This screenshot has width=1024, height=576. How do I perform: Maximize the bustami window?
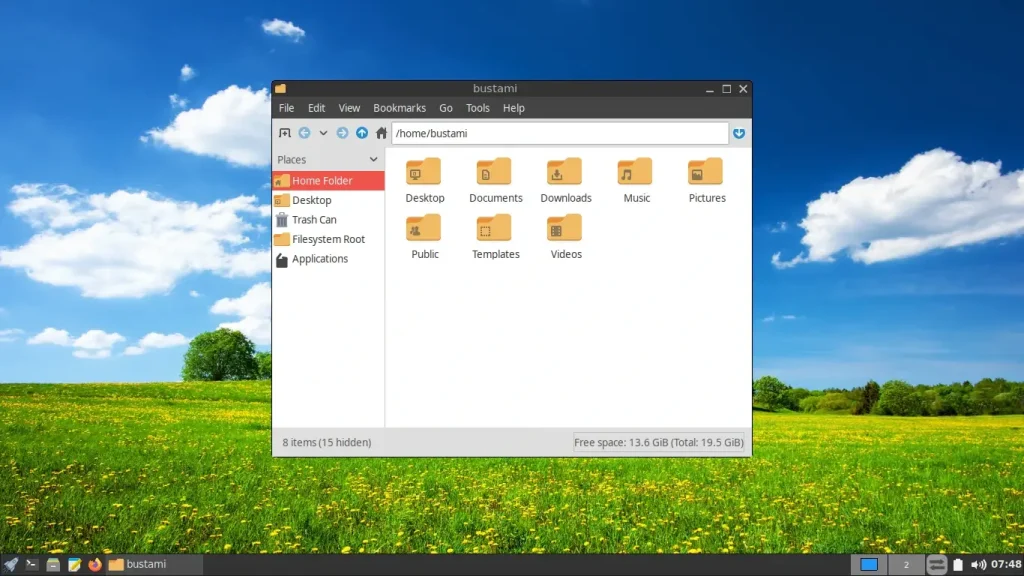(726, 89)
